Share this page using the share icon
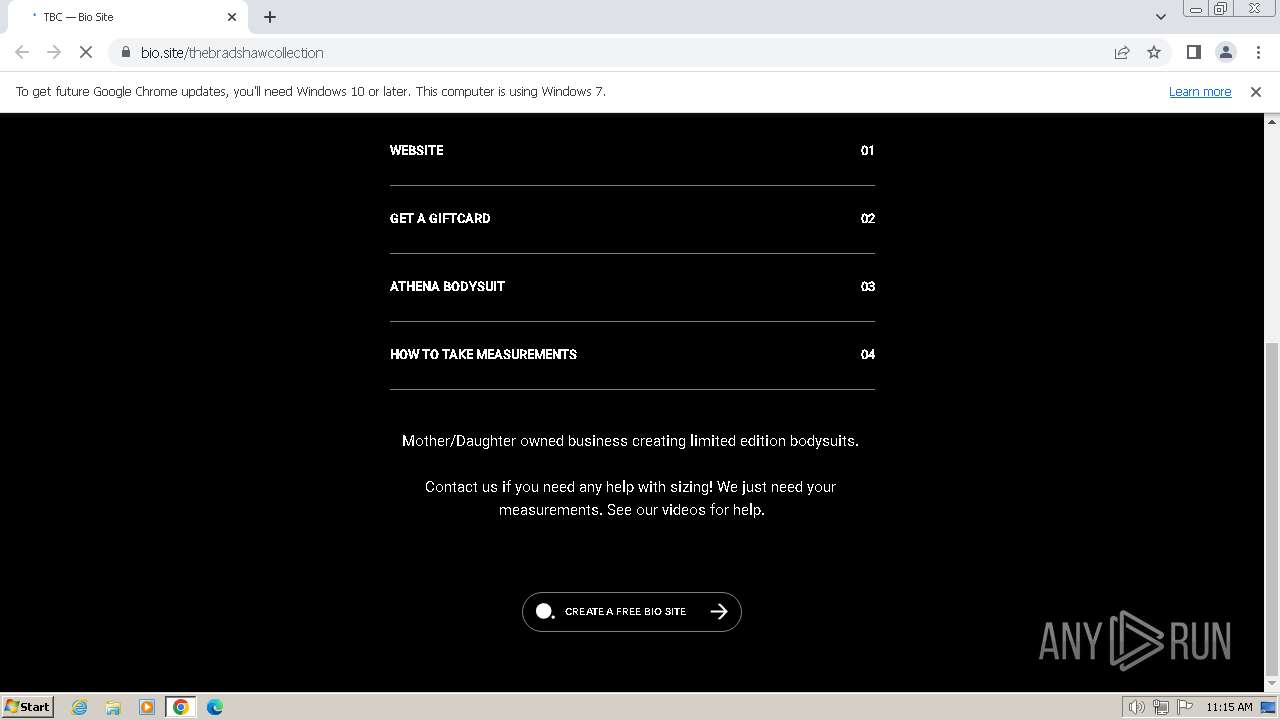Image resolution: width=1280 pixels, height=720 pixels. pyautogui.click(x=1122, y=52)
